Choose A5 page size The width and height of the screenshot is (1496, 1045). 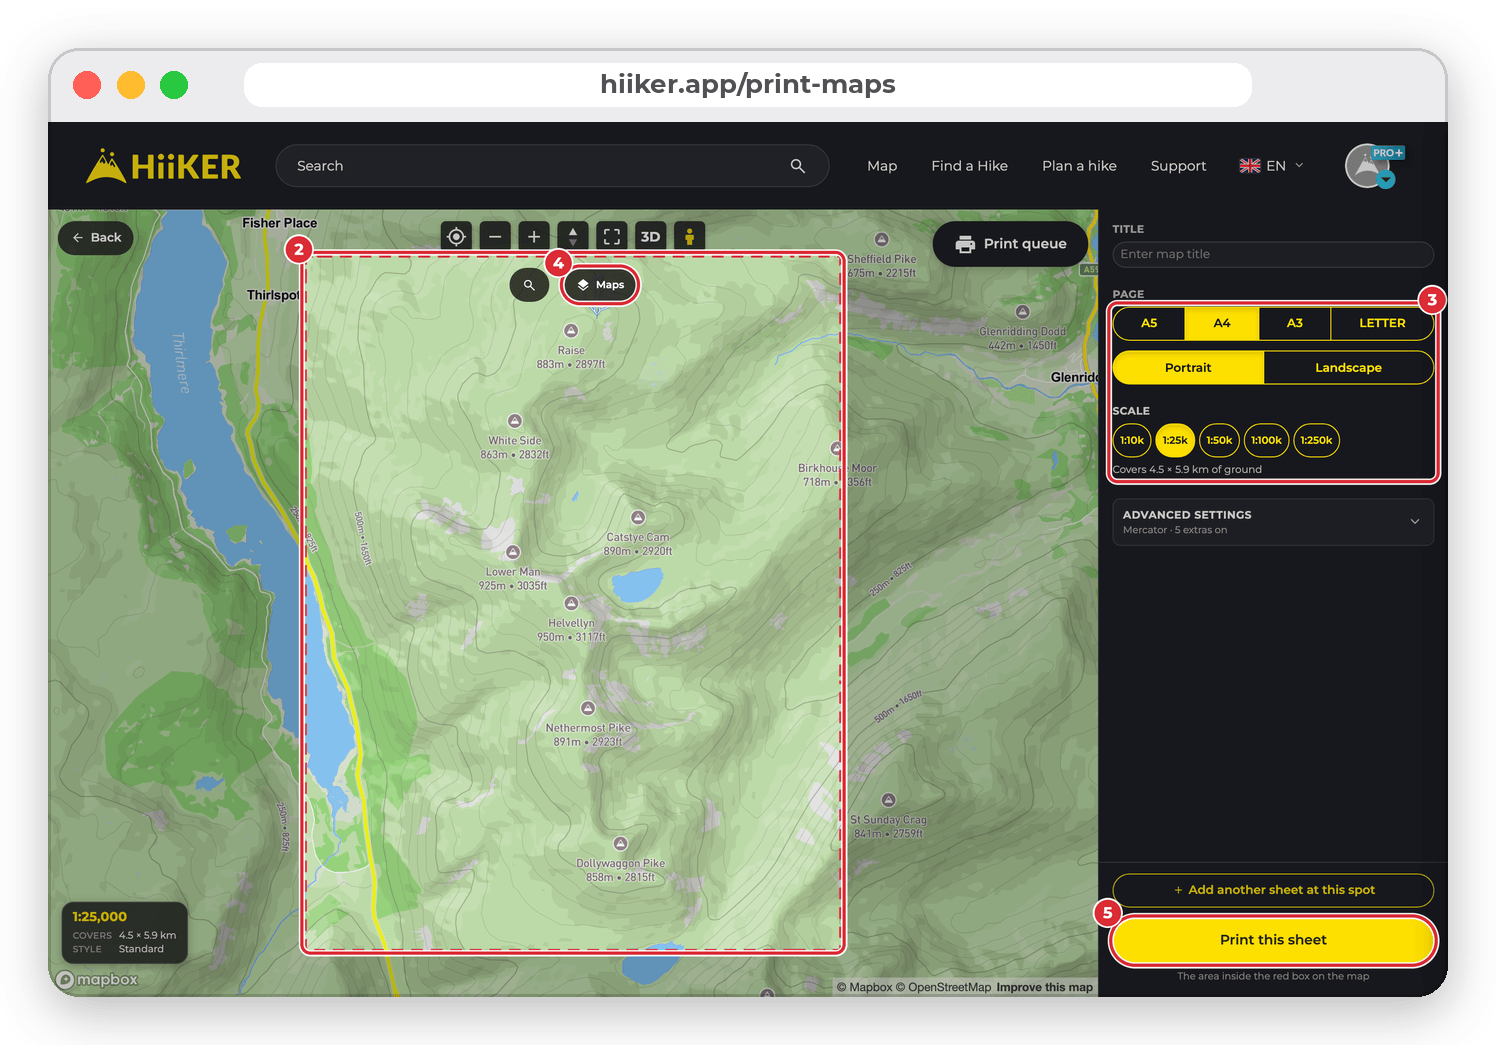(x=1149, y=323)
